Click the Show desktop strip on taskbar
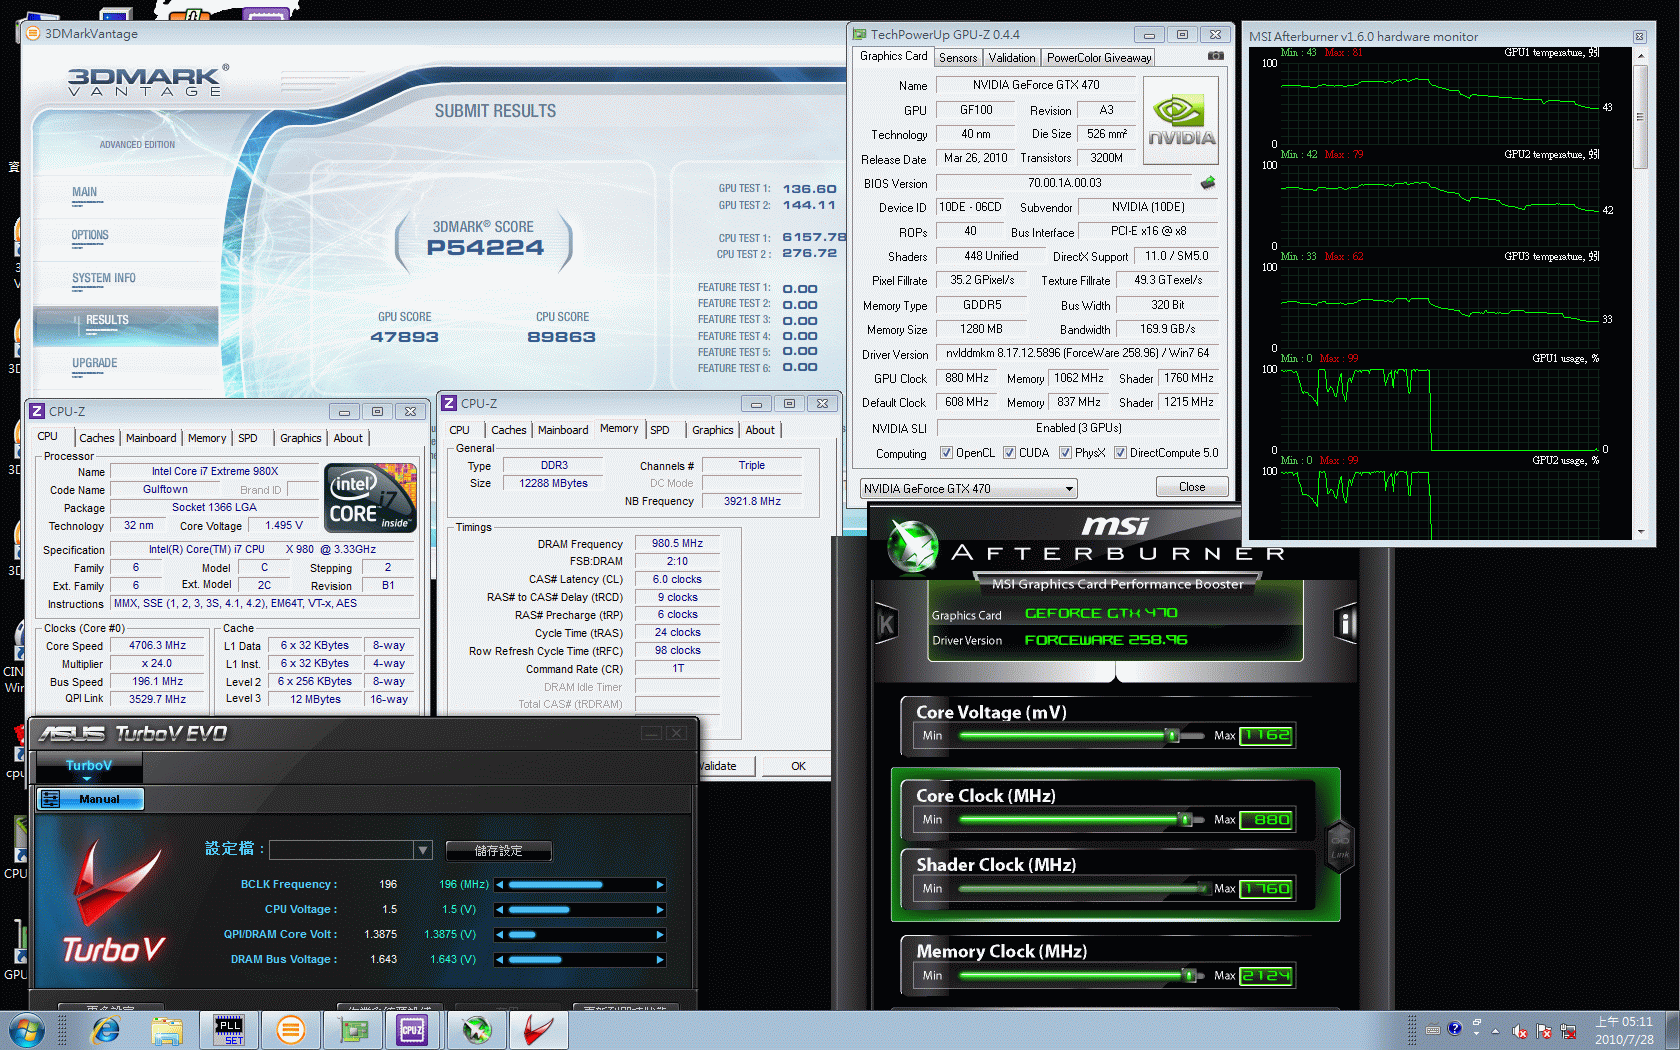The height and width of the screenshot is (1050, 1680). point(1672,1030)
